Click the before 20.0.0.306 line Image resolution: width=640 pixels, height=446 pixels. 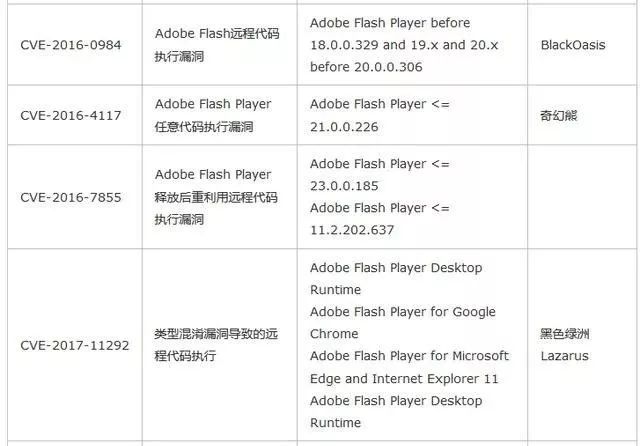tap(366, 67)
